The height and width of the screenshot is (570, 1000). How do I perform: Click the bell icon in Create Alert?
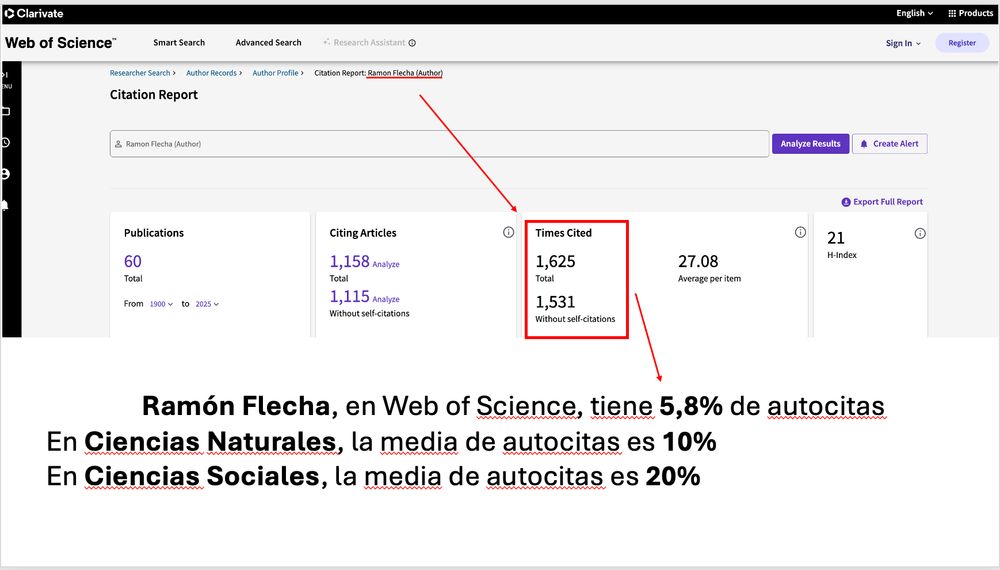tap(864, 144)
